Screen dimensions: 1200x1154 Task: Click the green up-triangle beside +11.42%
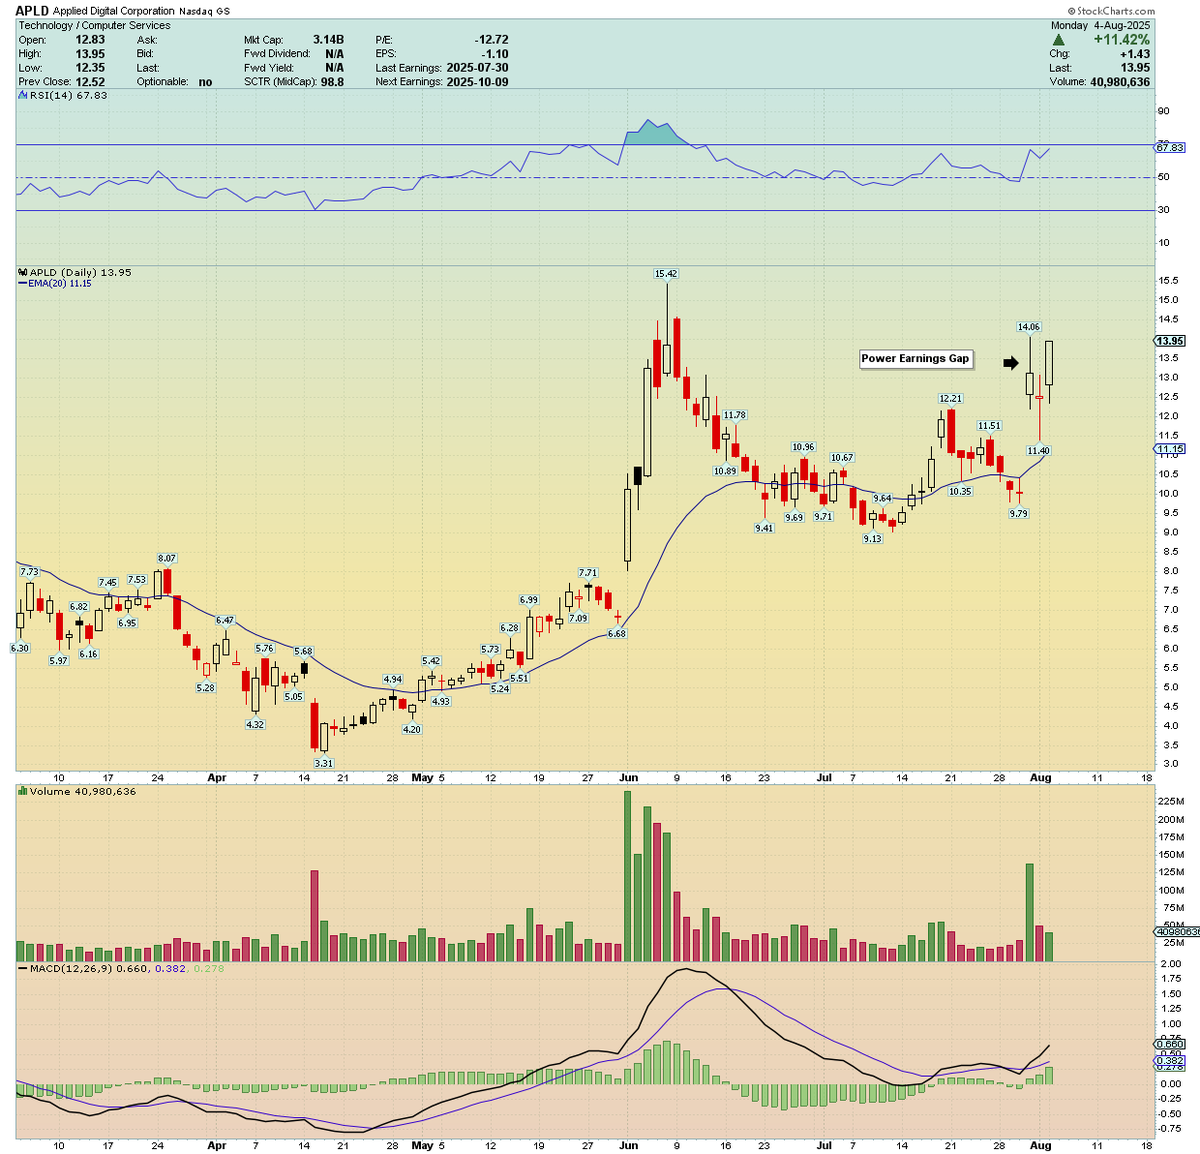(x=1059, y=40)
